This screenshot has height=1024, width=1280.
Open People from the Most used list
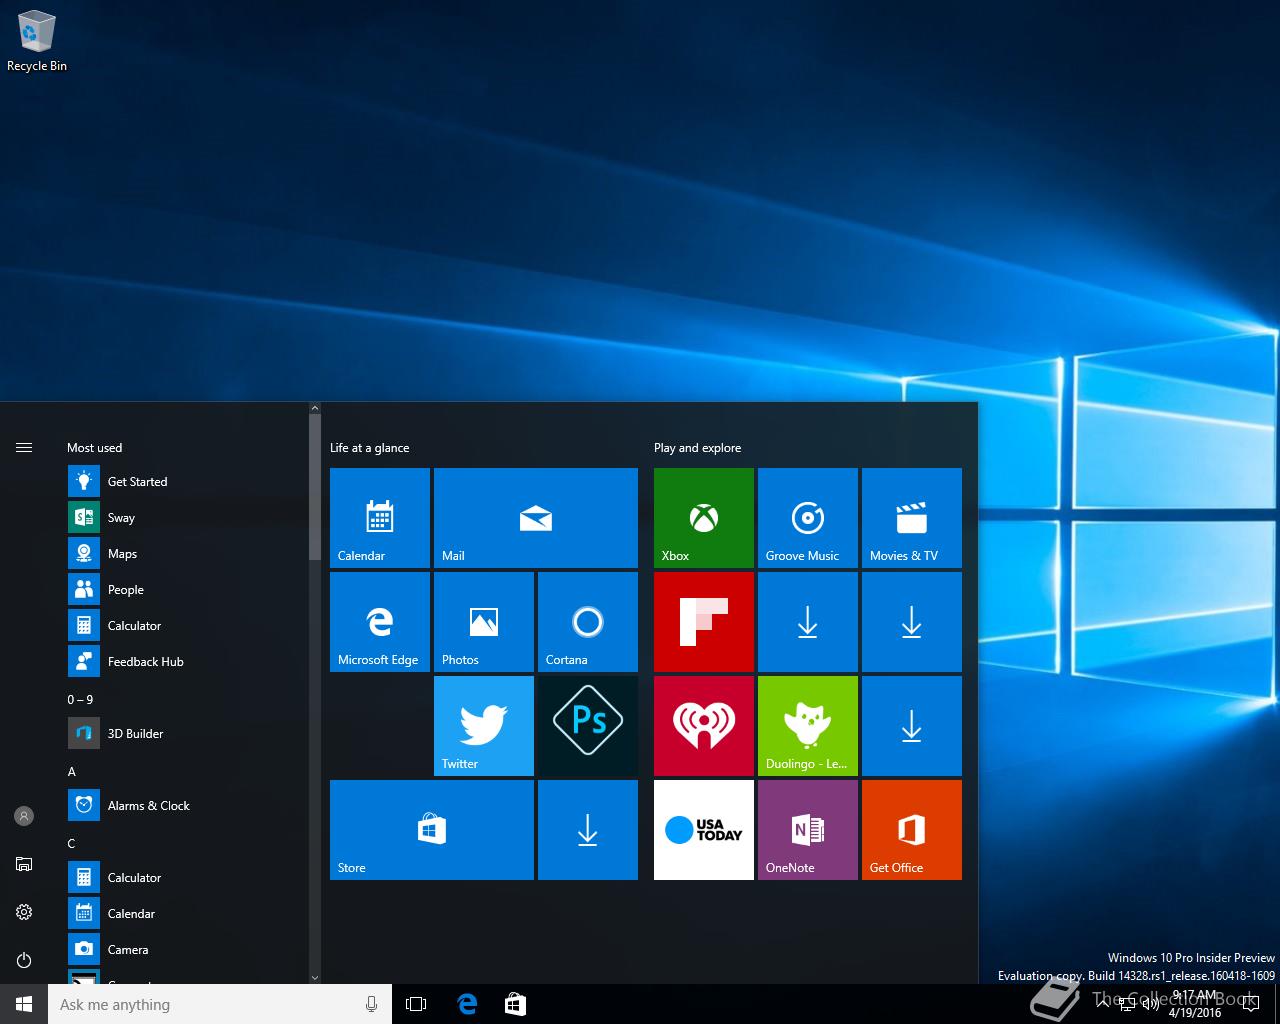(x=184, y=590)
